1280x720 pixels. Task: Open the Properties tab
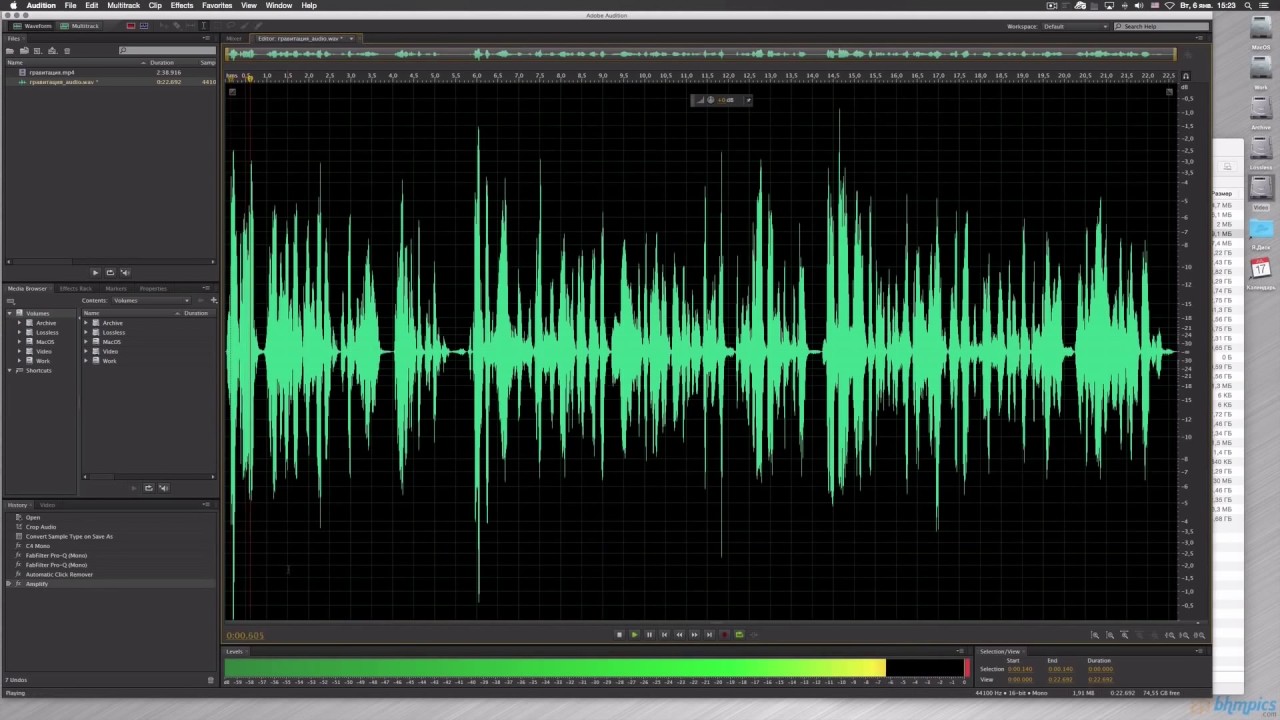coord(153,288)
